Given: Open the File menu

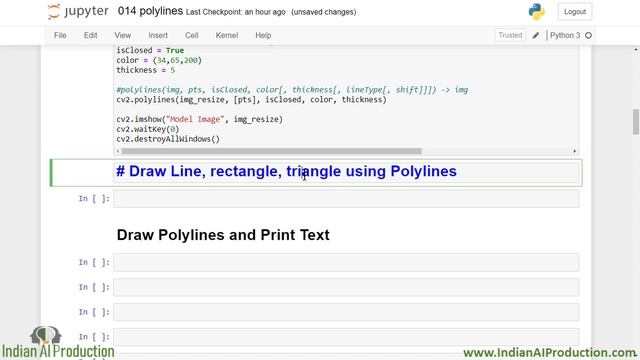Looking at the screenshot, I should pos(60,36).
